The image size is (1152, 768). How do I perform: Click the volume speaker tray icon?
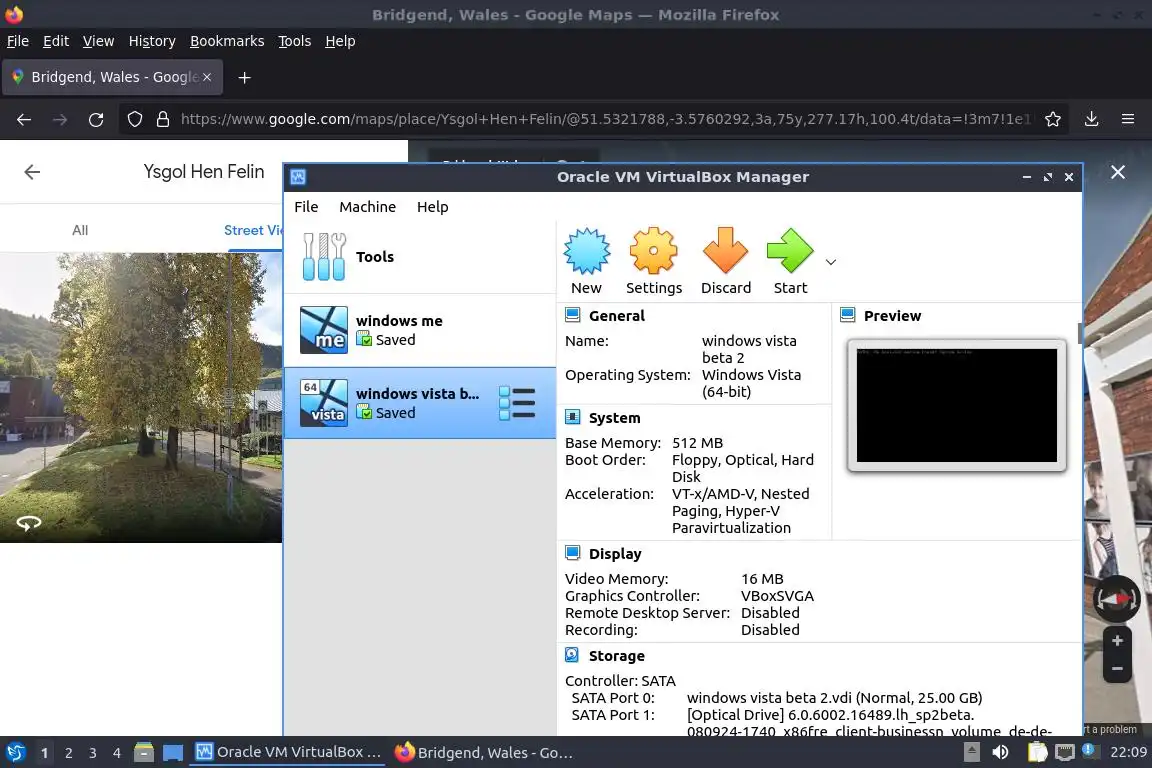[1000, 753]
